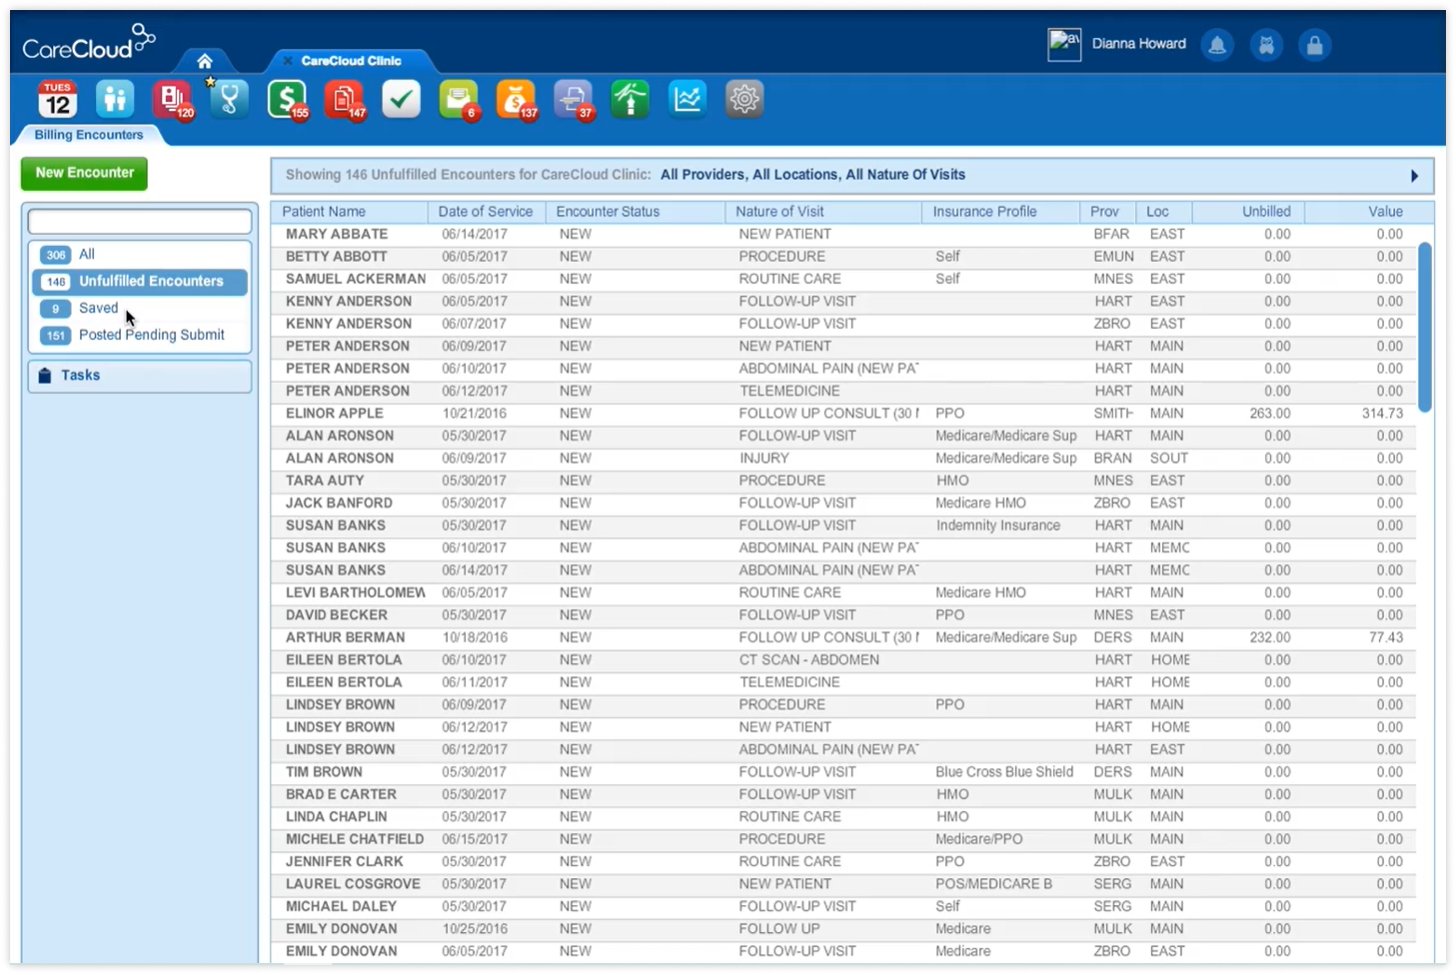This screenshot has height=975, width=1456.
Task: Select the Saved encounters filter
Action: point(98,308)
